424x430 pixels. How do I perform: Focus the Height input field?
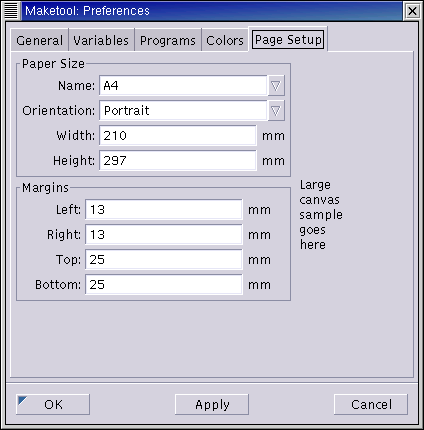[178, 161]
